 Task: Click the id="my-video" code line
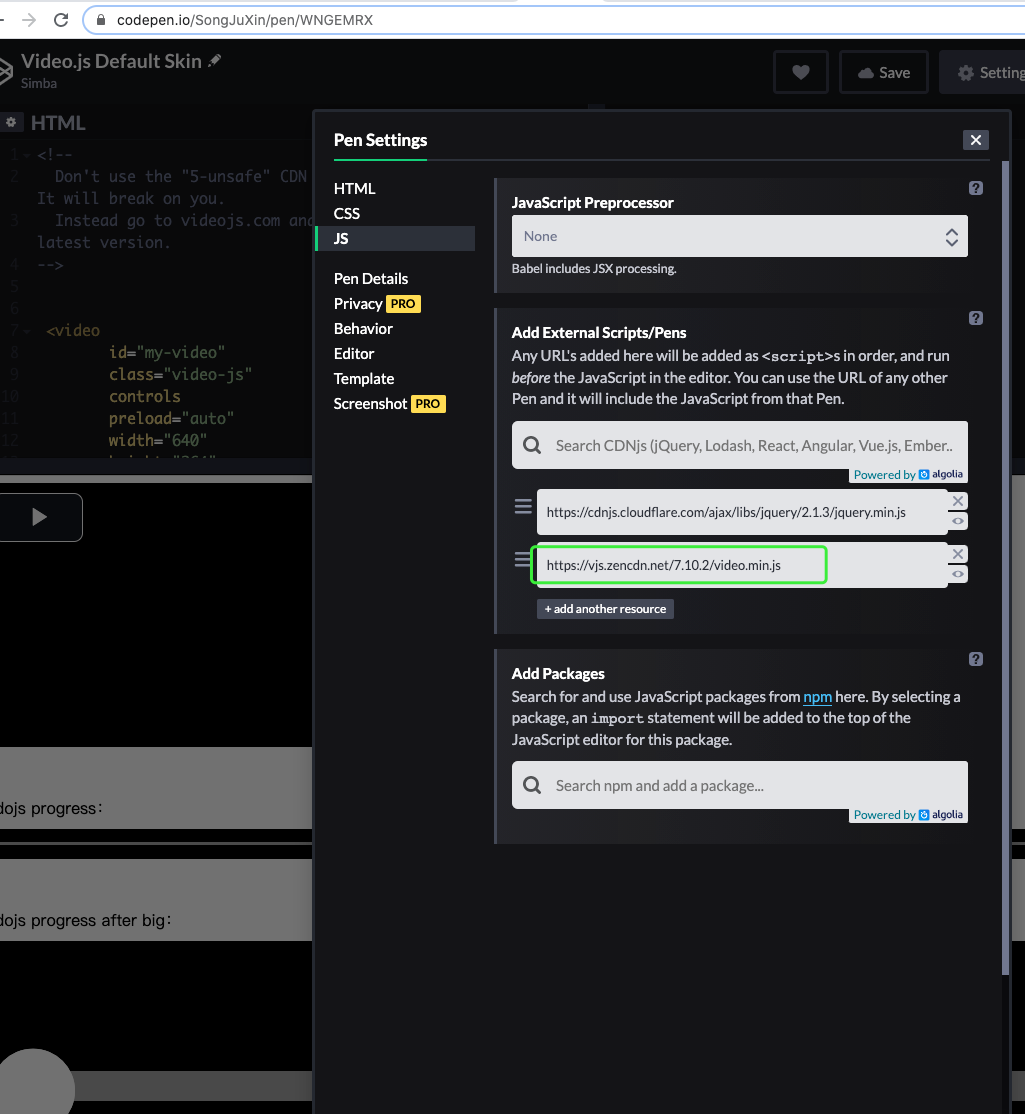[167, 352]
